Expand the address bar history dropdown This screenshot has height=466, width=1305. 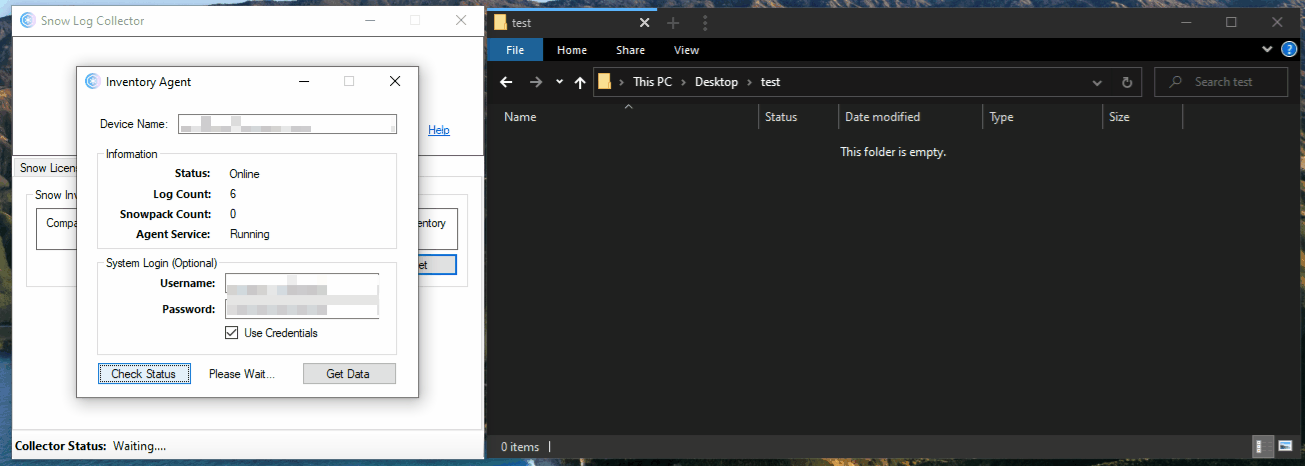point(1097,82)
